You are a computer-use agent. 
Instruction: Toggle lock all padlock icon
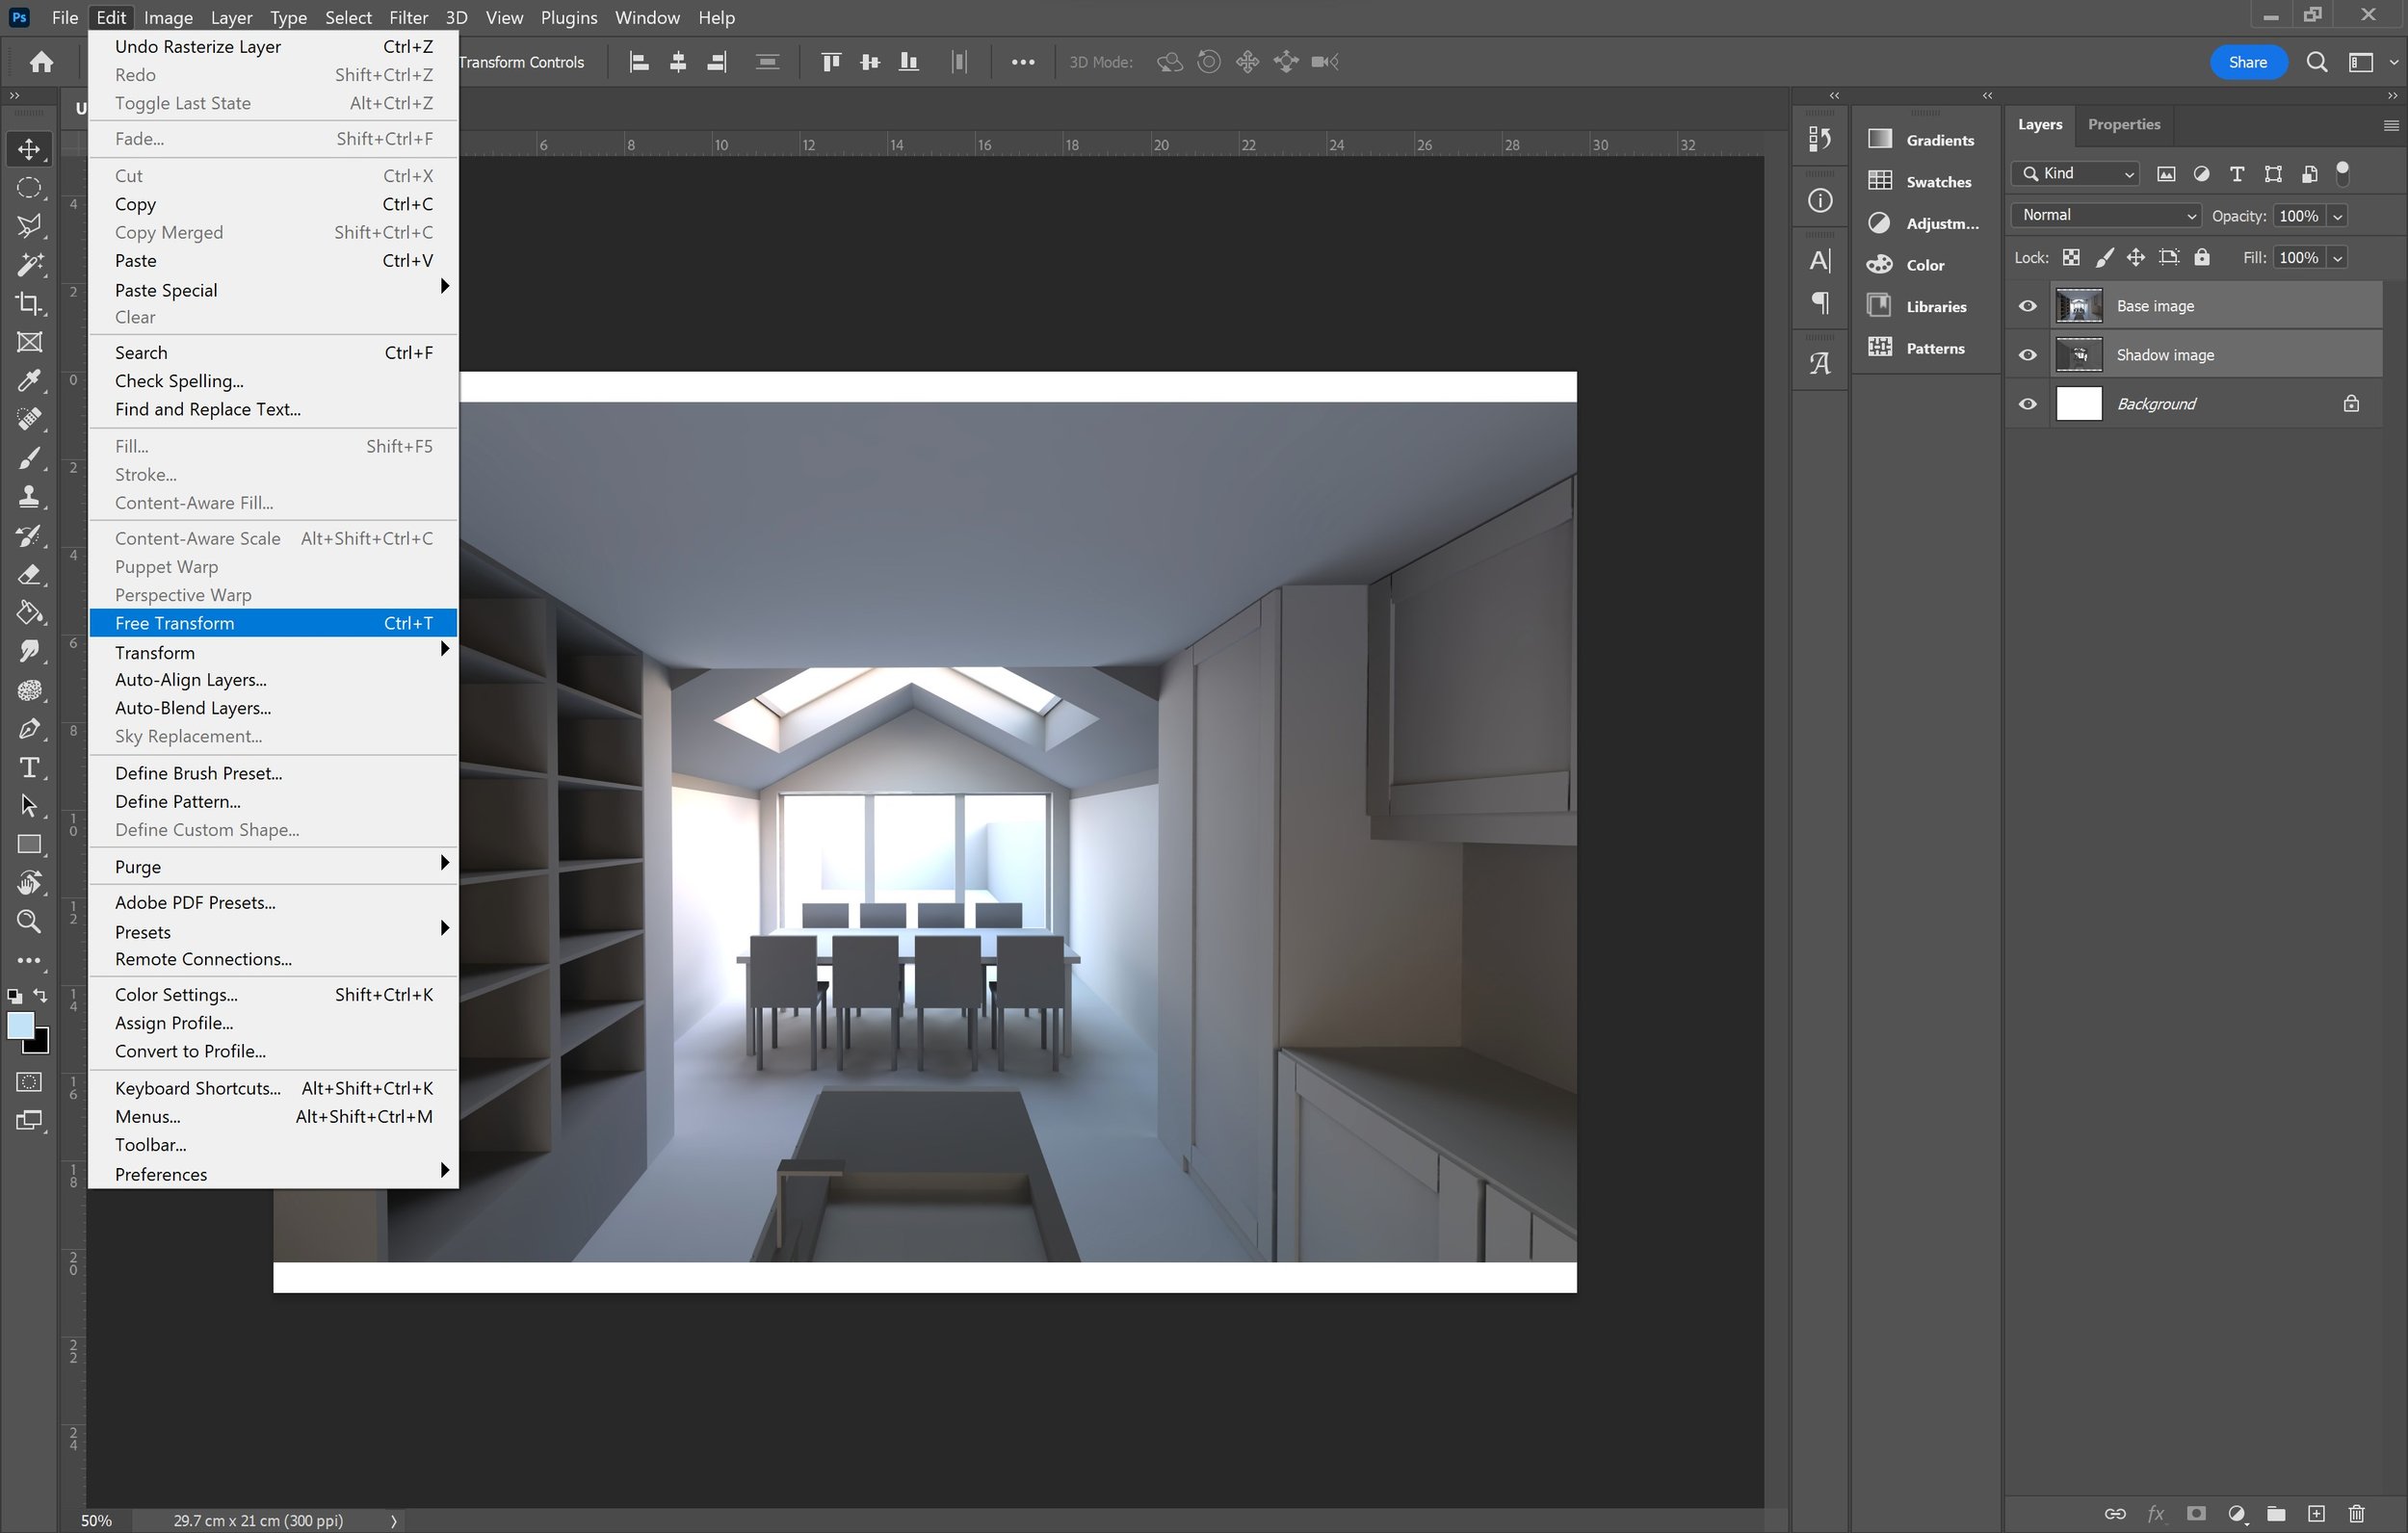[x=2202, y=258]
